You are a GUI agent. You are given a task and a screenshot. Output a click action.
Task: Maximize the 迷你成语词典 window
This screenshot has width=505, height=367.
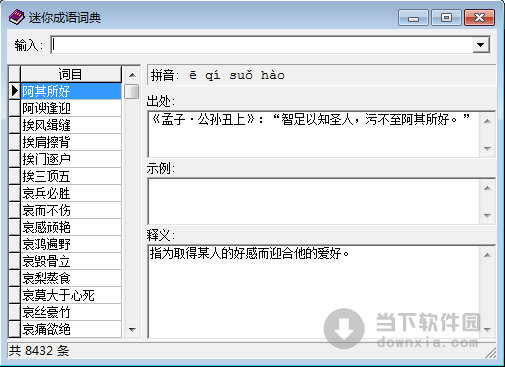(x=446, y=17)
